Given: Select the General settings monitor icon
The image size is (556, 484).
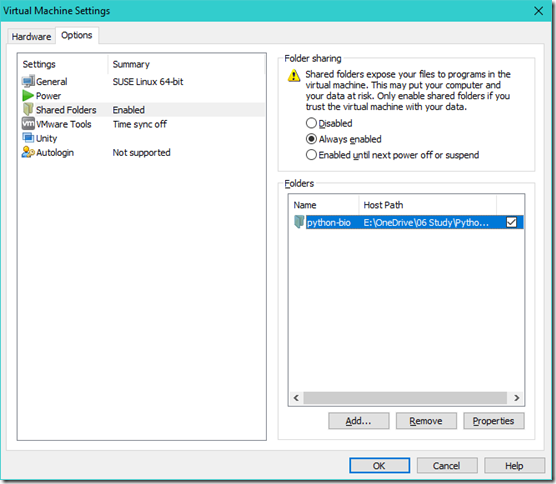Looking at the screenshot, I should (x=28, y=81).
